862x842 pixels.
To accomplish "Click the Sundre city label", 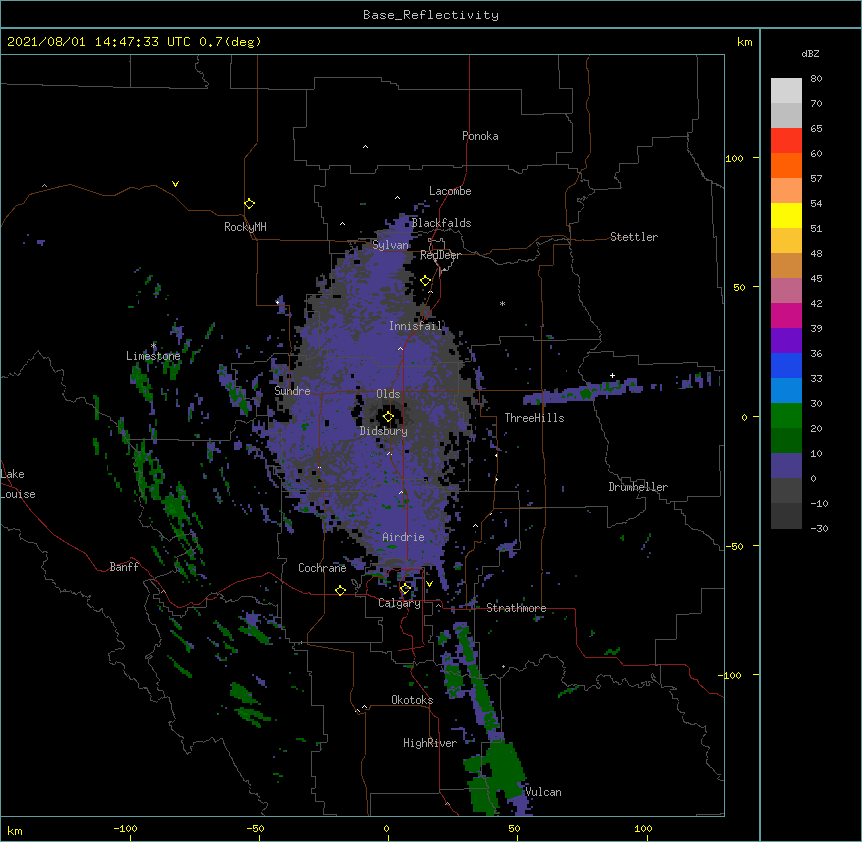I will (292, 391).
